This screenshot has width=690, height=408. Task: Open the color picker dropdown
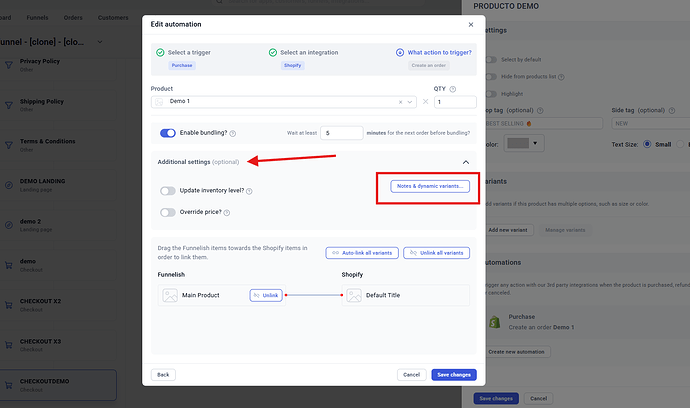521,143
